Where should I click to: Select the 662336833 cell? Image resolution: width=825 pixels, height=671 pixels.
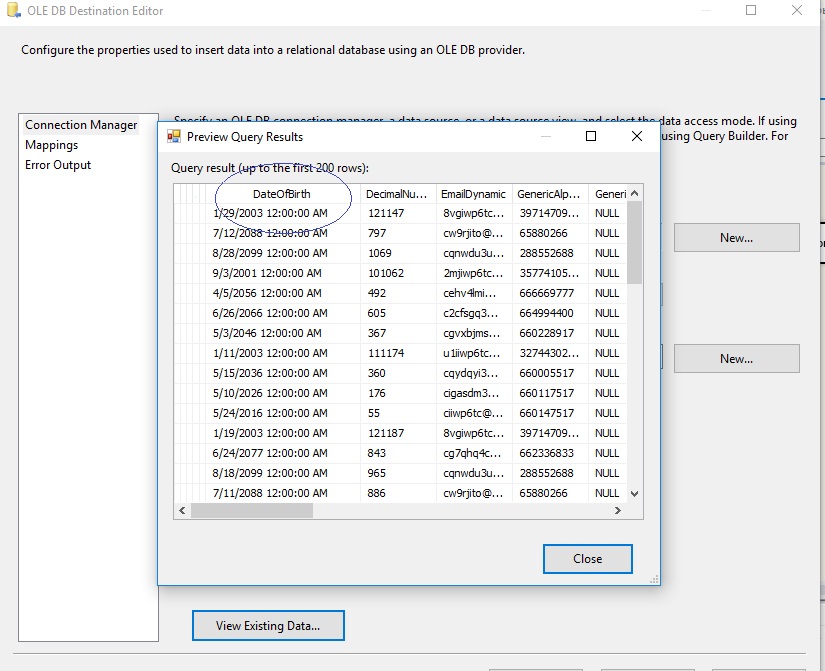[x=550, y=453]
